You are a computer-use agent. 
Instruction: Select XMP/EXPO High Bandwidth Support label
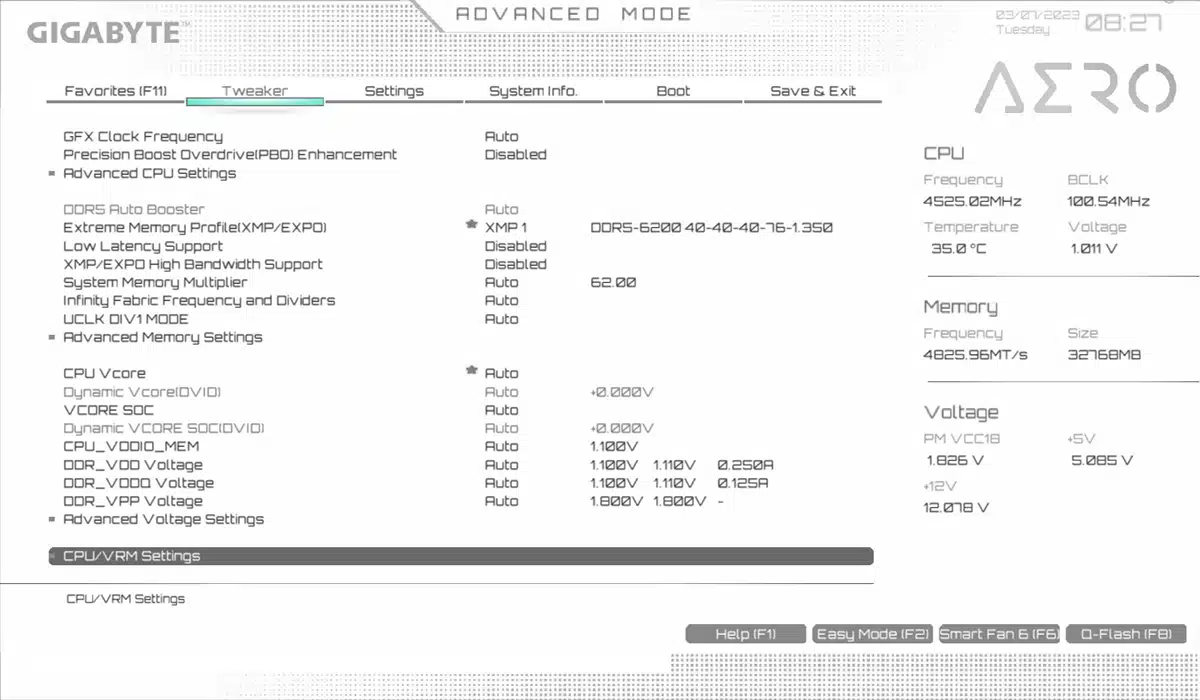tap(193, 264)
